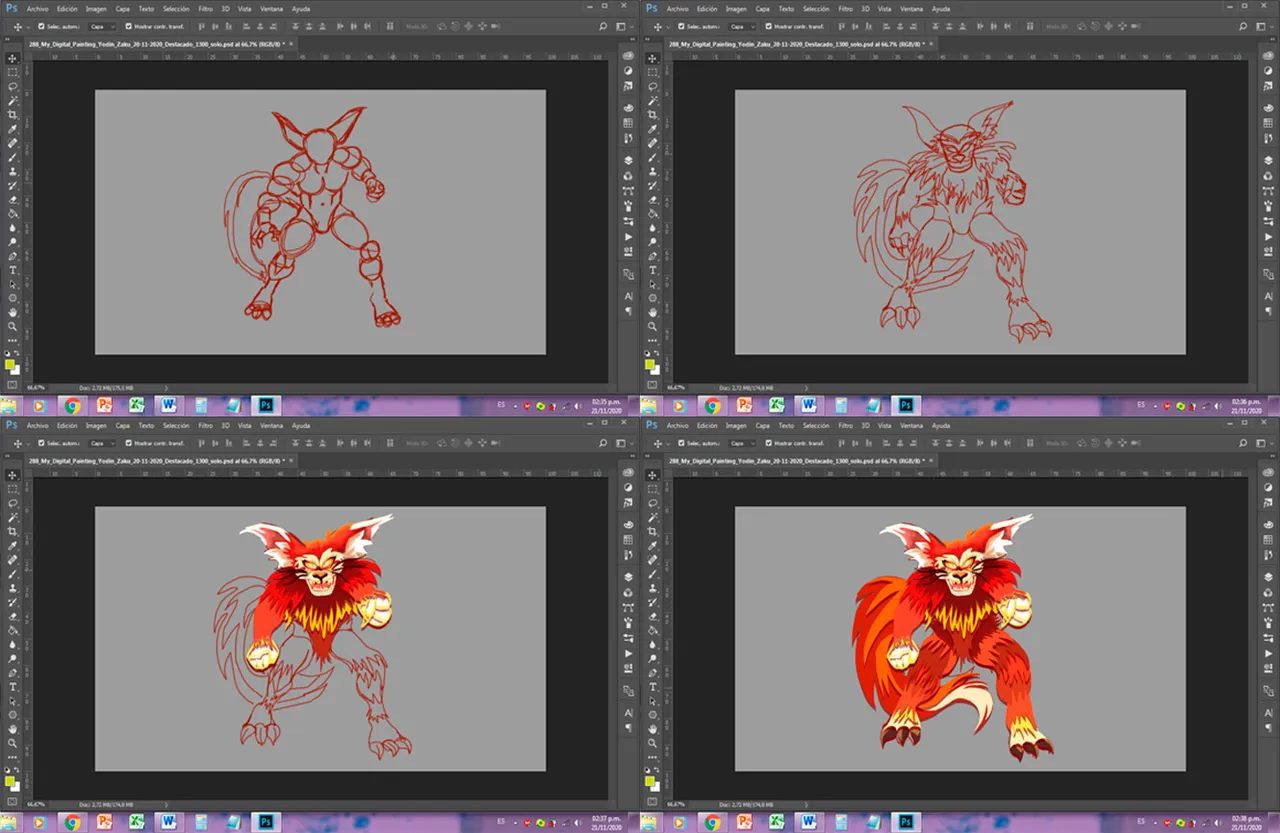Open the Paragraph panel icon in the fully colored window

tap(1268, 728)
